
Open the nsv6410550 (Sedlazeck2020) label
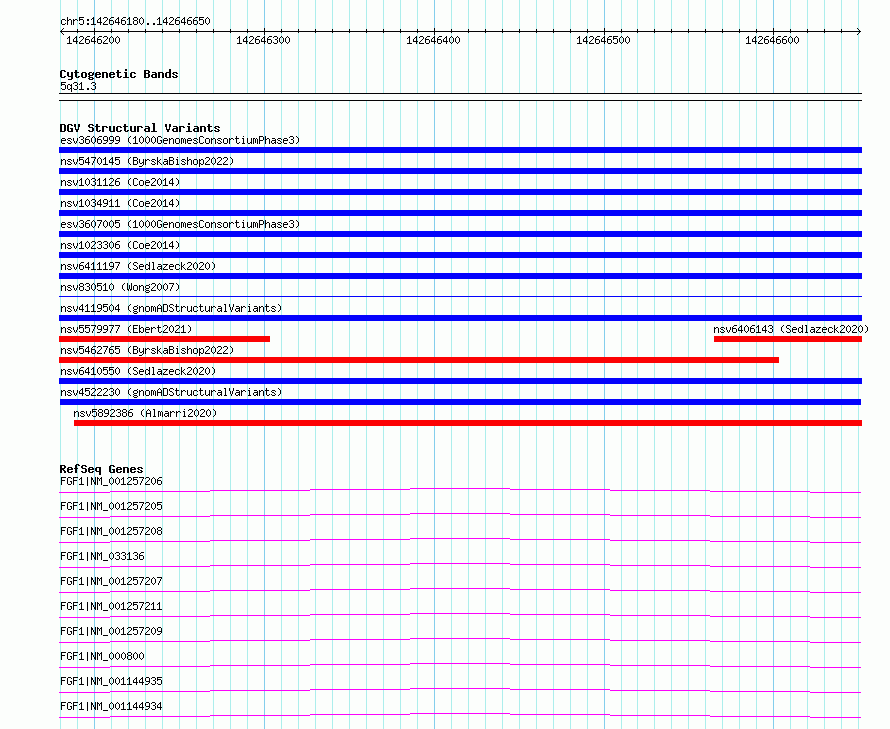(x=138, y=371)
